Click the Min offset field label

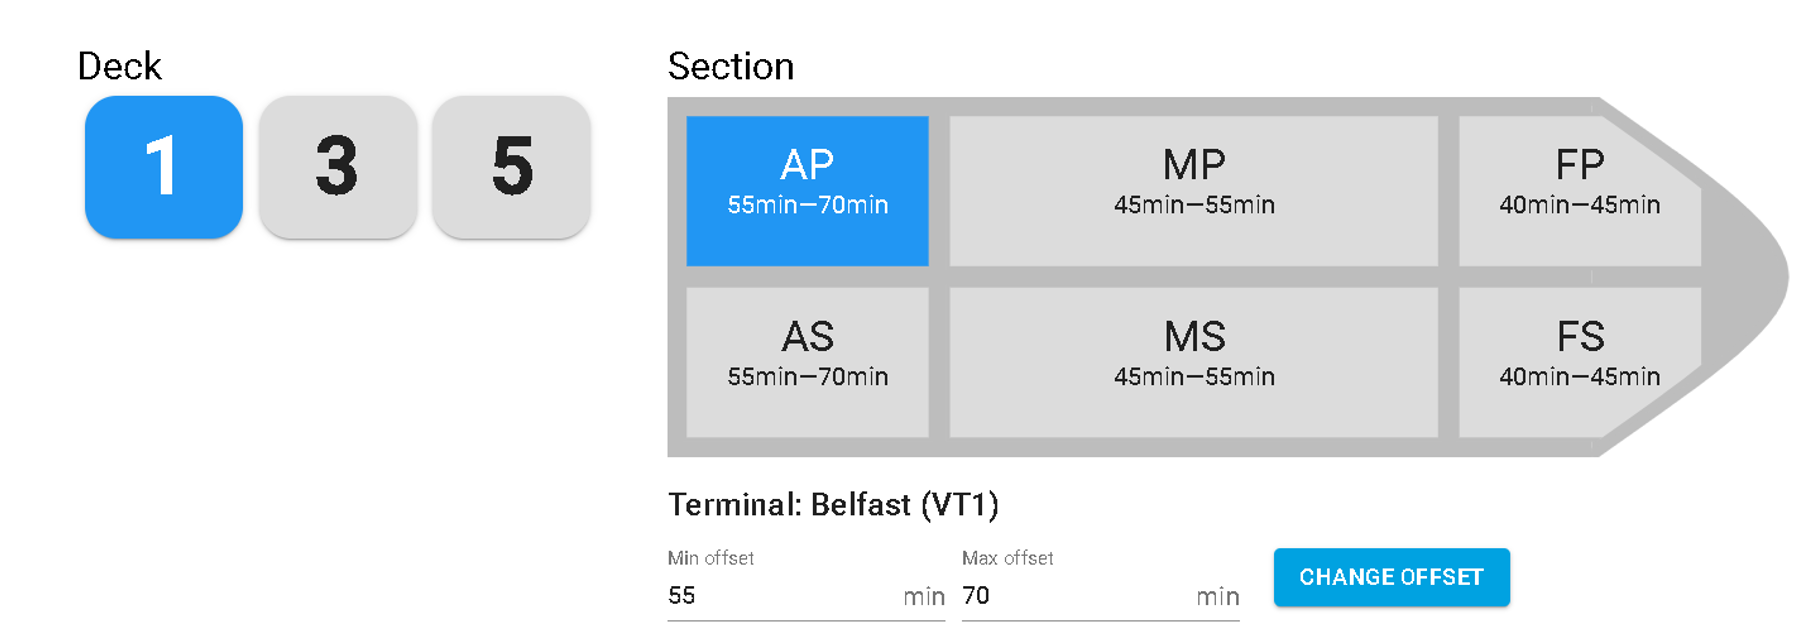tap(710, 558)
